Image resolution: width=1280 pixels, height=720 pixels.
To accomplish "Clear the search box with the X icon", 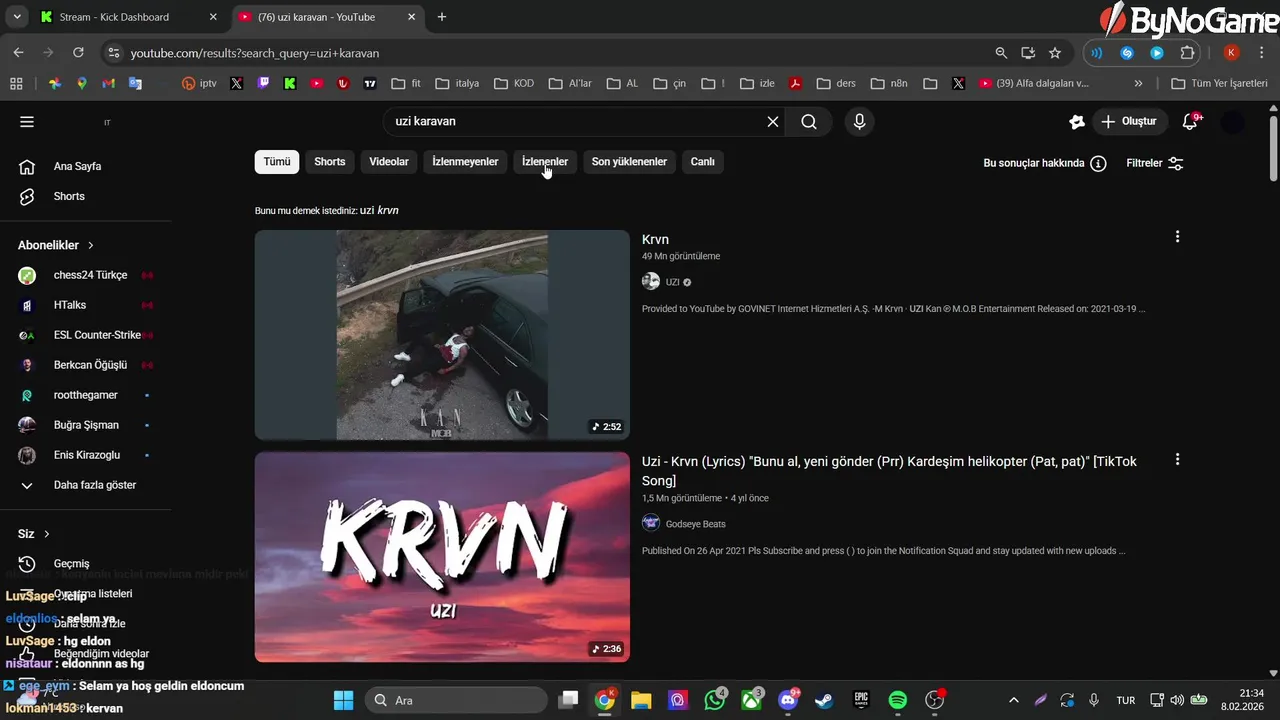I will tap(773, 122).
